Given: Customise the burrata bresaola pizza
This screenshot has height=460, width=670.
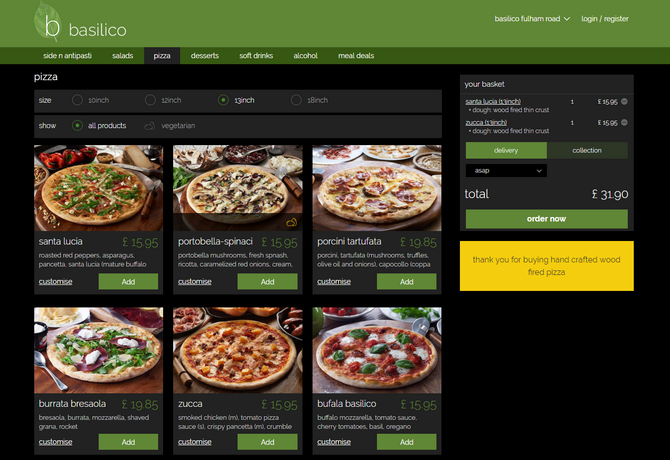Looking at the screenshot, I should click(56, 442).
